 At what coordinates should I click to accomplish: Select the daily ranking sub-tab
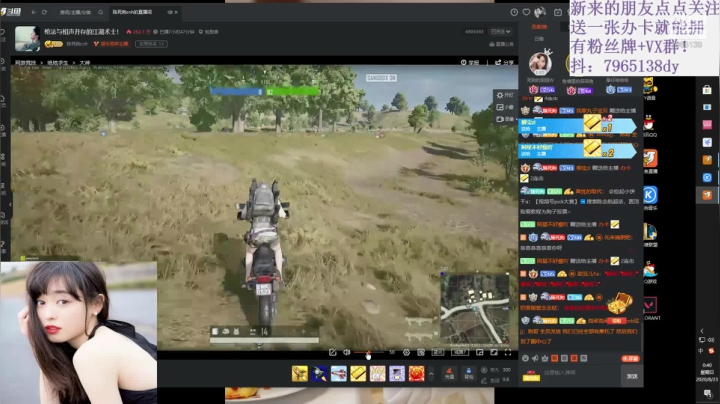pyautogui.click(x=539, y=39)
